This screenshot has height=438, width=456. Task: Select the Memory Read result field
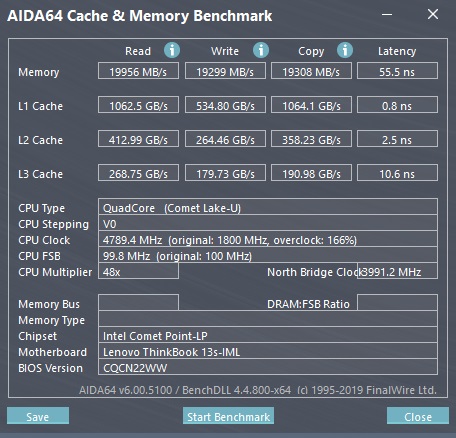point(138,71)
